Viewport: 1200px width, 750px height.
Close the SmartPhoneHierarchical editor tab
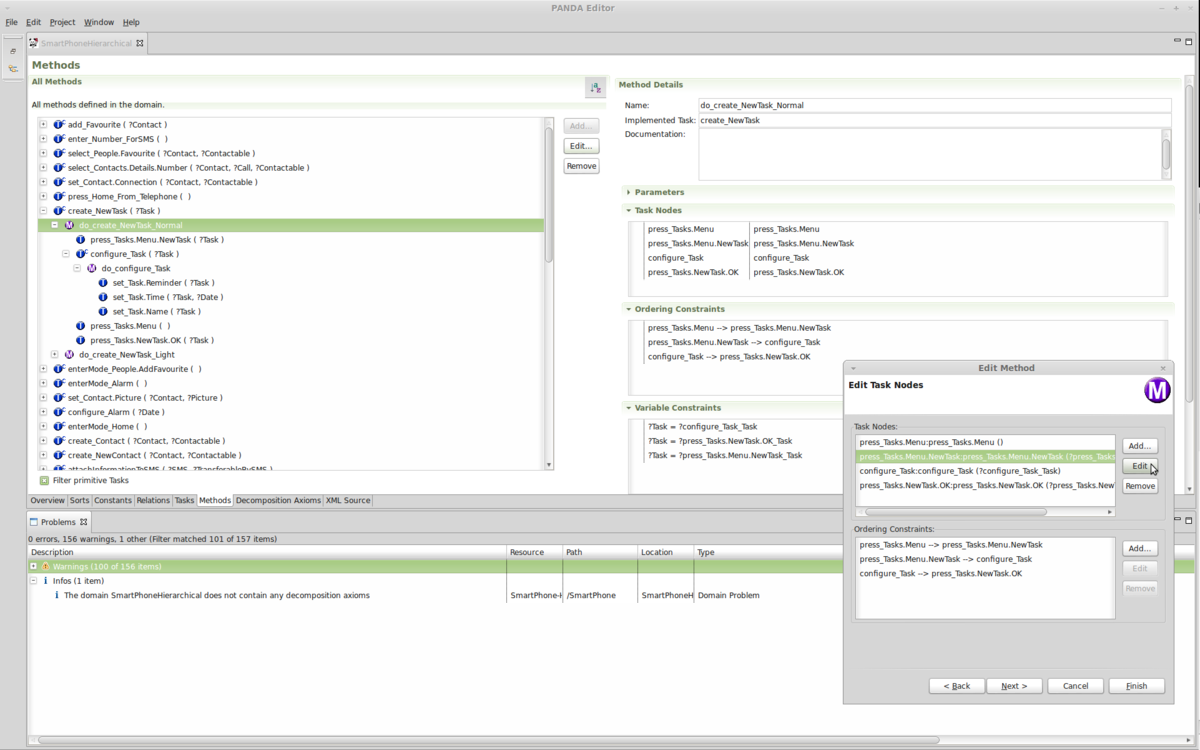pyautogui.click(x=140, y=43)
